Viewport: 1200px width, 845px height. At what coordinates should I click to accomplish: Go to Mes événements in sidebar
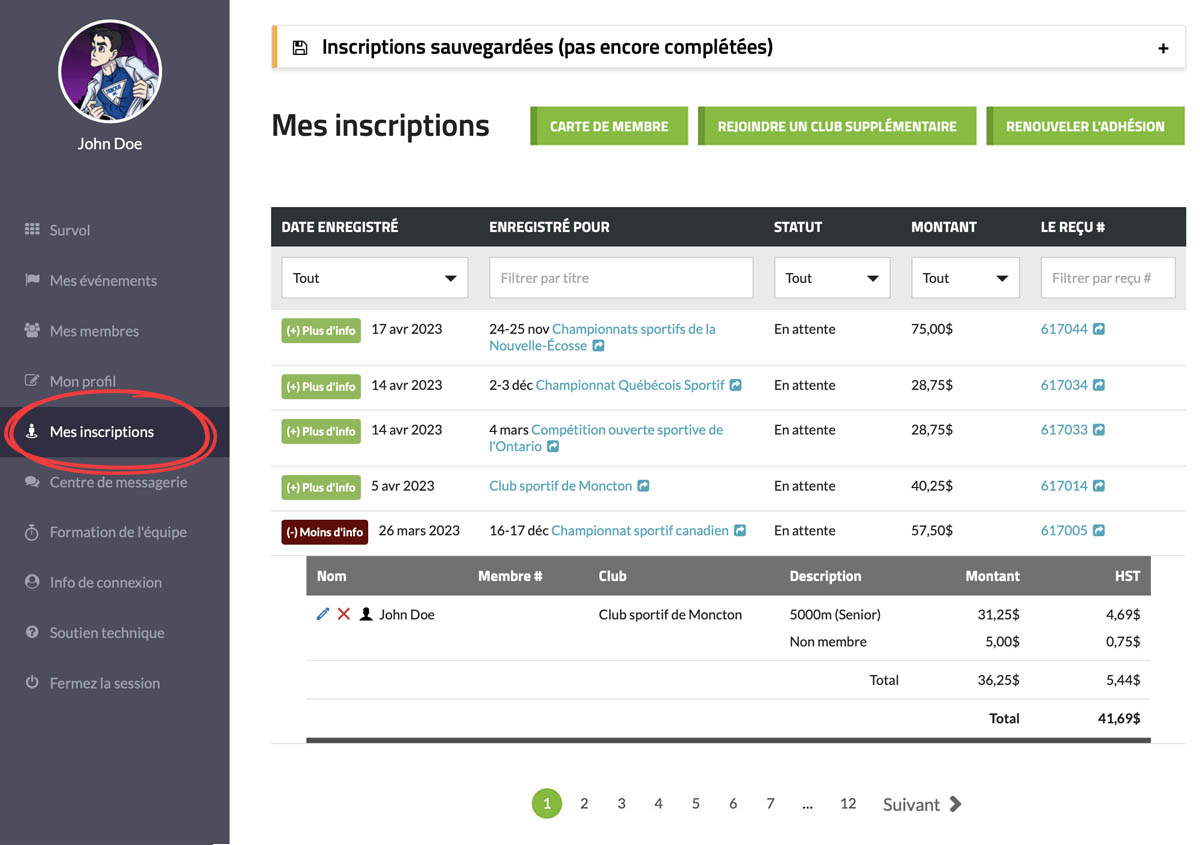[103, 281]
